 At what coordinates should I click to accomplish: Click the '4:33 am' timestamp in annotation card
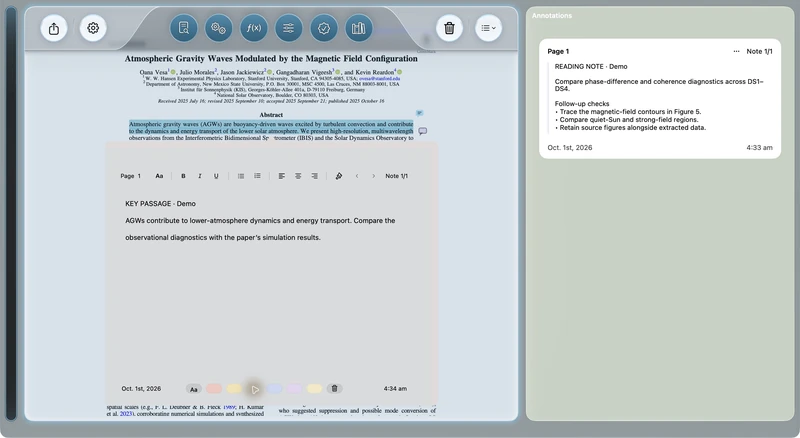coord(759,148)
